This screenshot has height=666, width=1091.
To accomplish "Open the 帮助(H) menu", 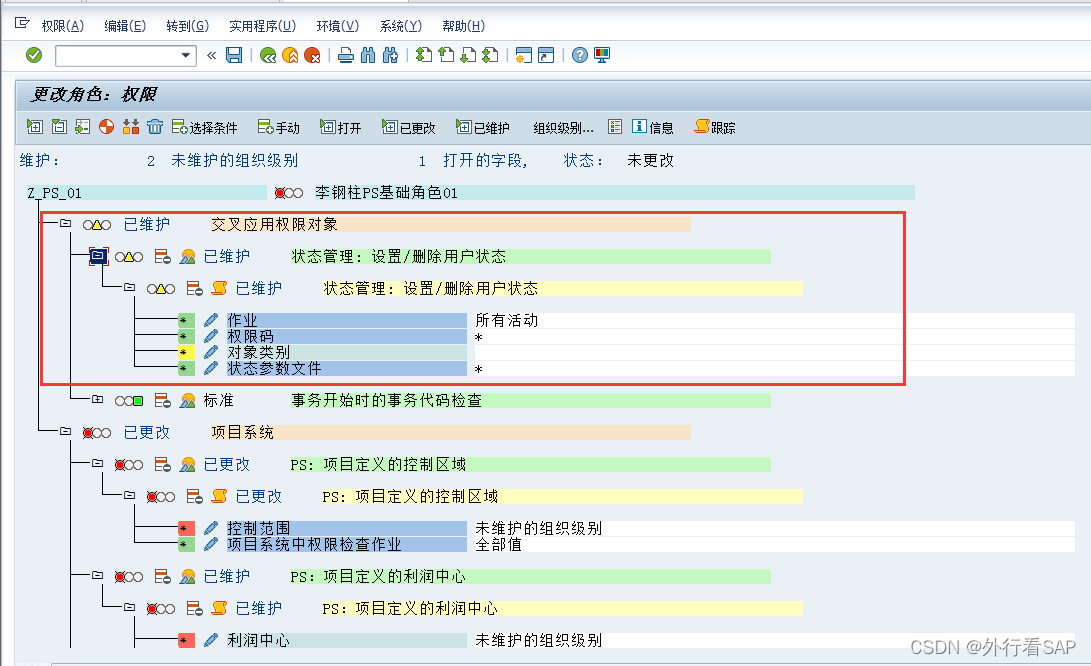I will pyautogui.click(x=463, y=26).
